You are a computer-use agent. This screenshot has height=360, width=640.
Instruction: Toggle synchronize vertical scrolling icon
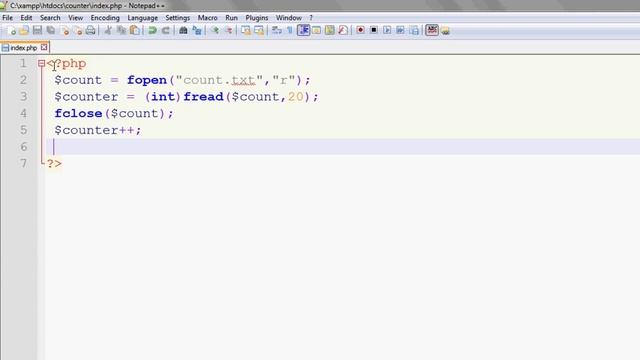[246, 30]
